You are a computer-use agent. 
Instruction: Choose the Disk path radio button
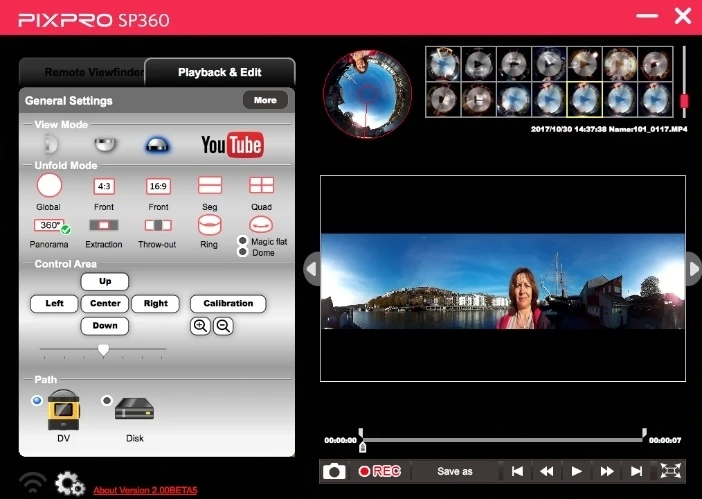107,400
